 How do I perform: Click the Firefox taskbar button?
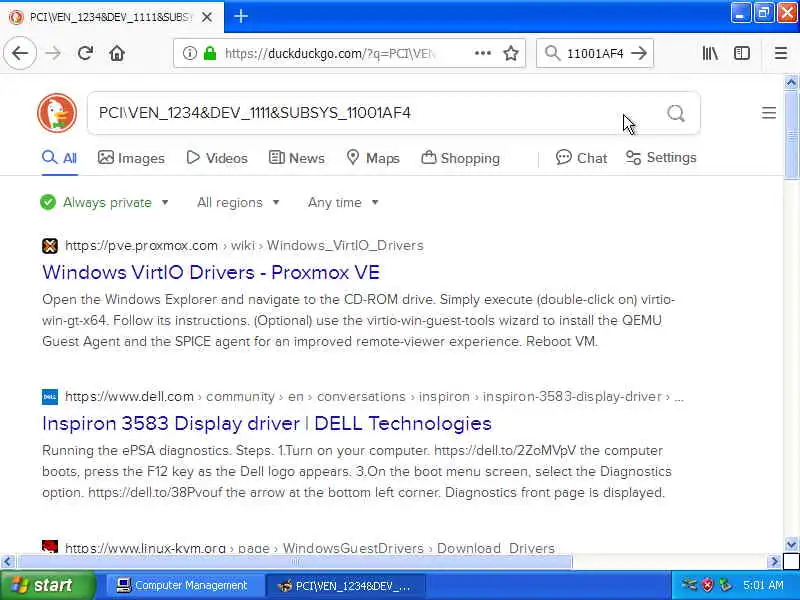point(345,585)
